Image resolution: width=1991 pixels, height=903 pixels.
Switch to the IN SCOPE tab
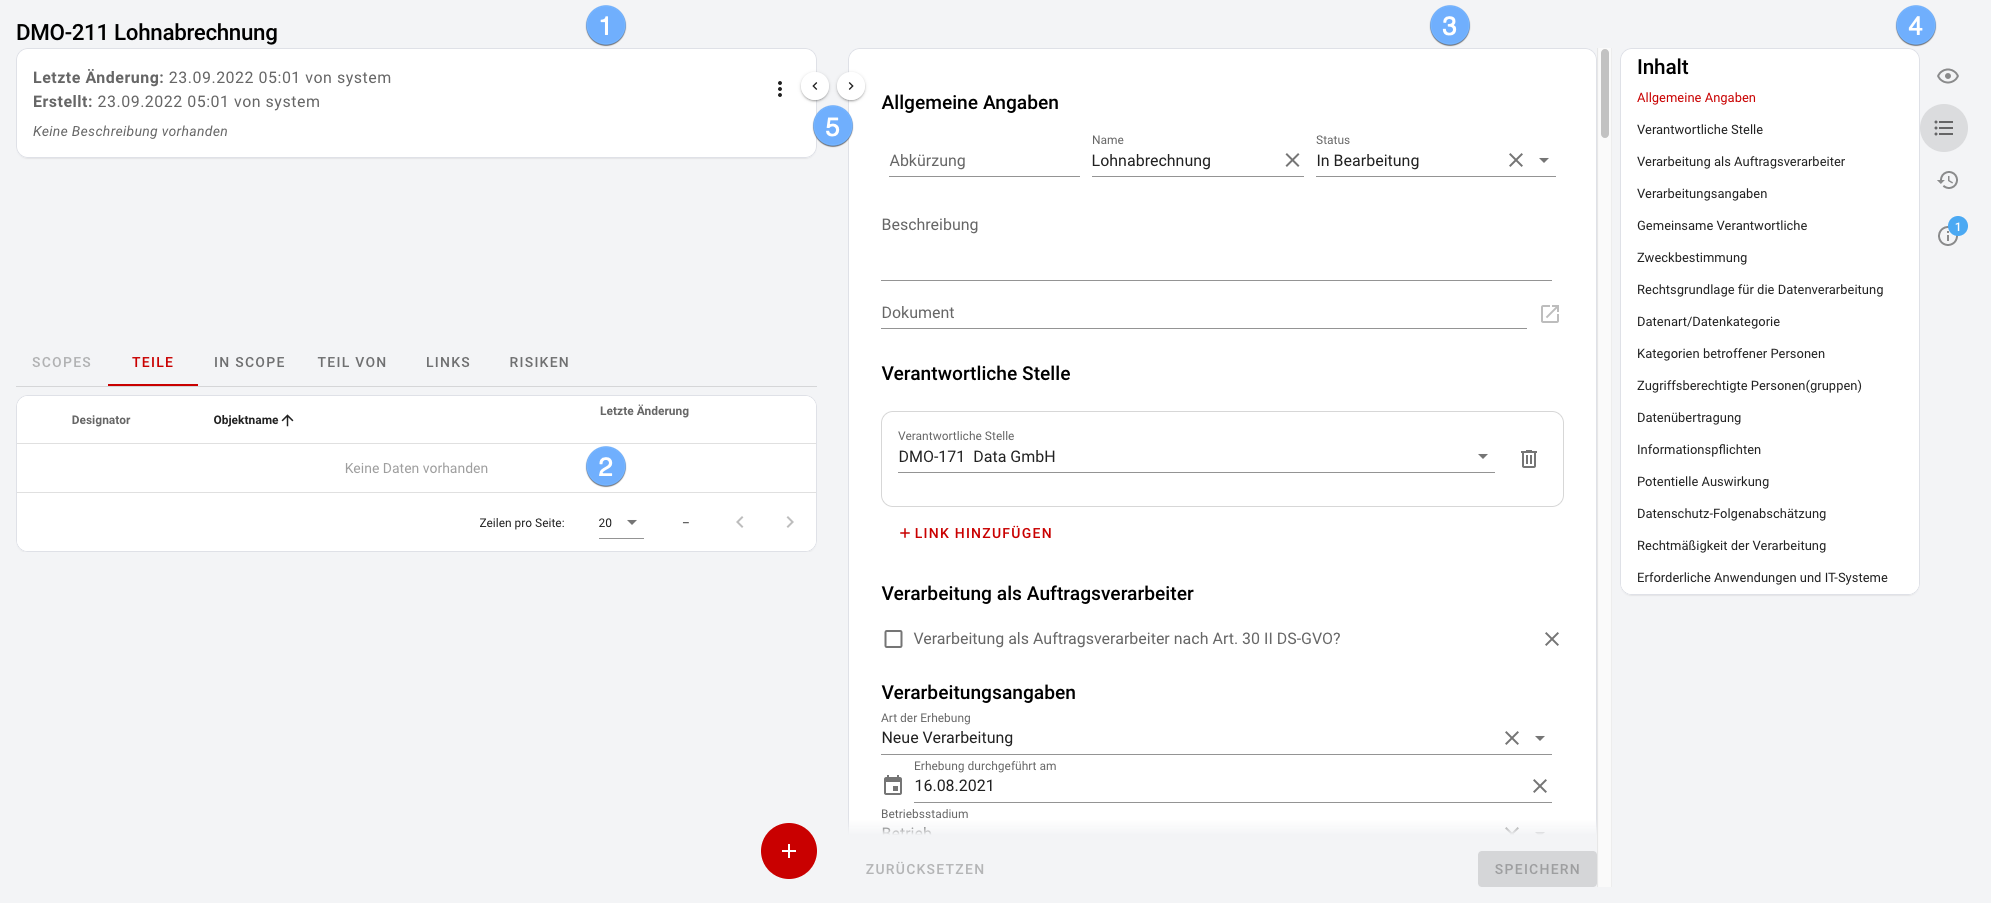point(249,362)
